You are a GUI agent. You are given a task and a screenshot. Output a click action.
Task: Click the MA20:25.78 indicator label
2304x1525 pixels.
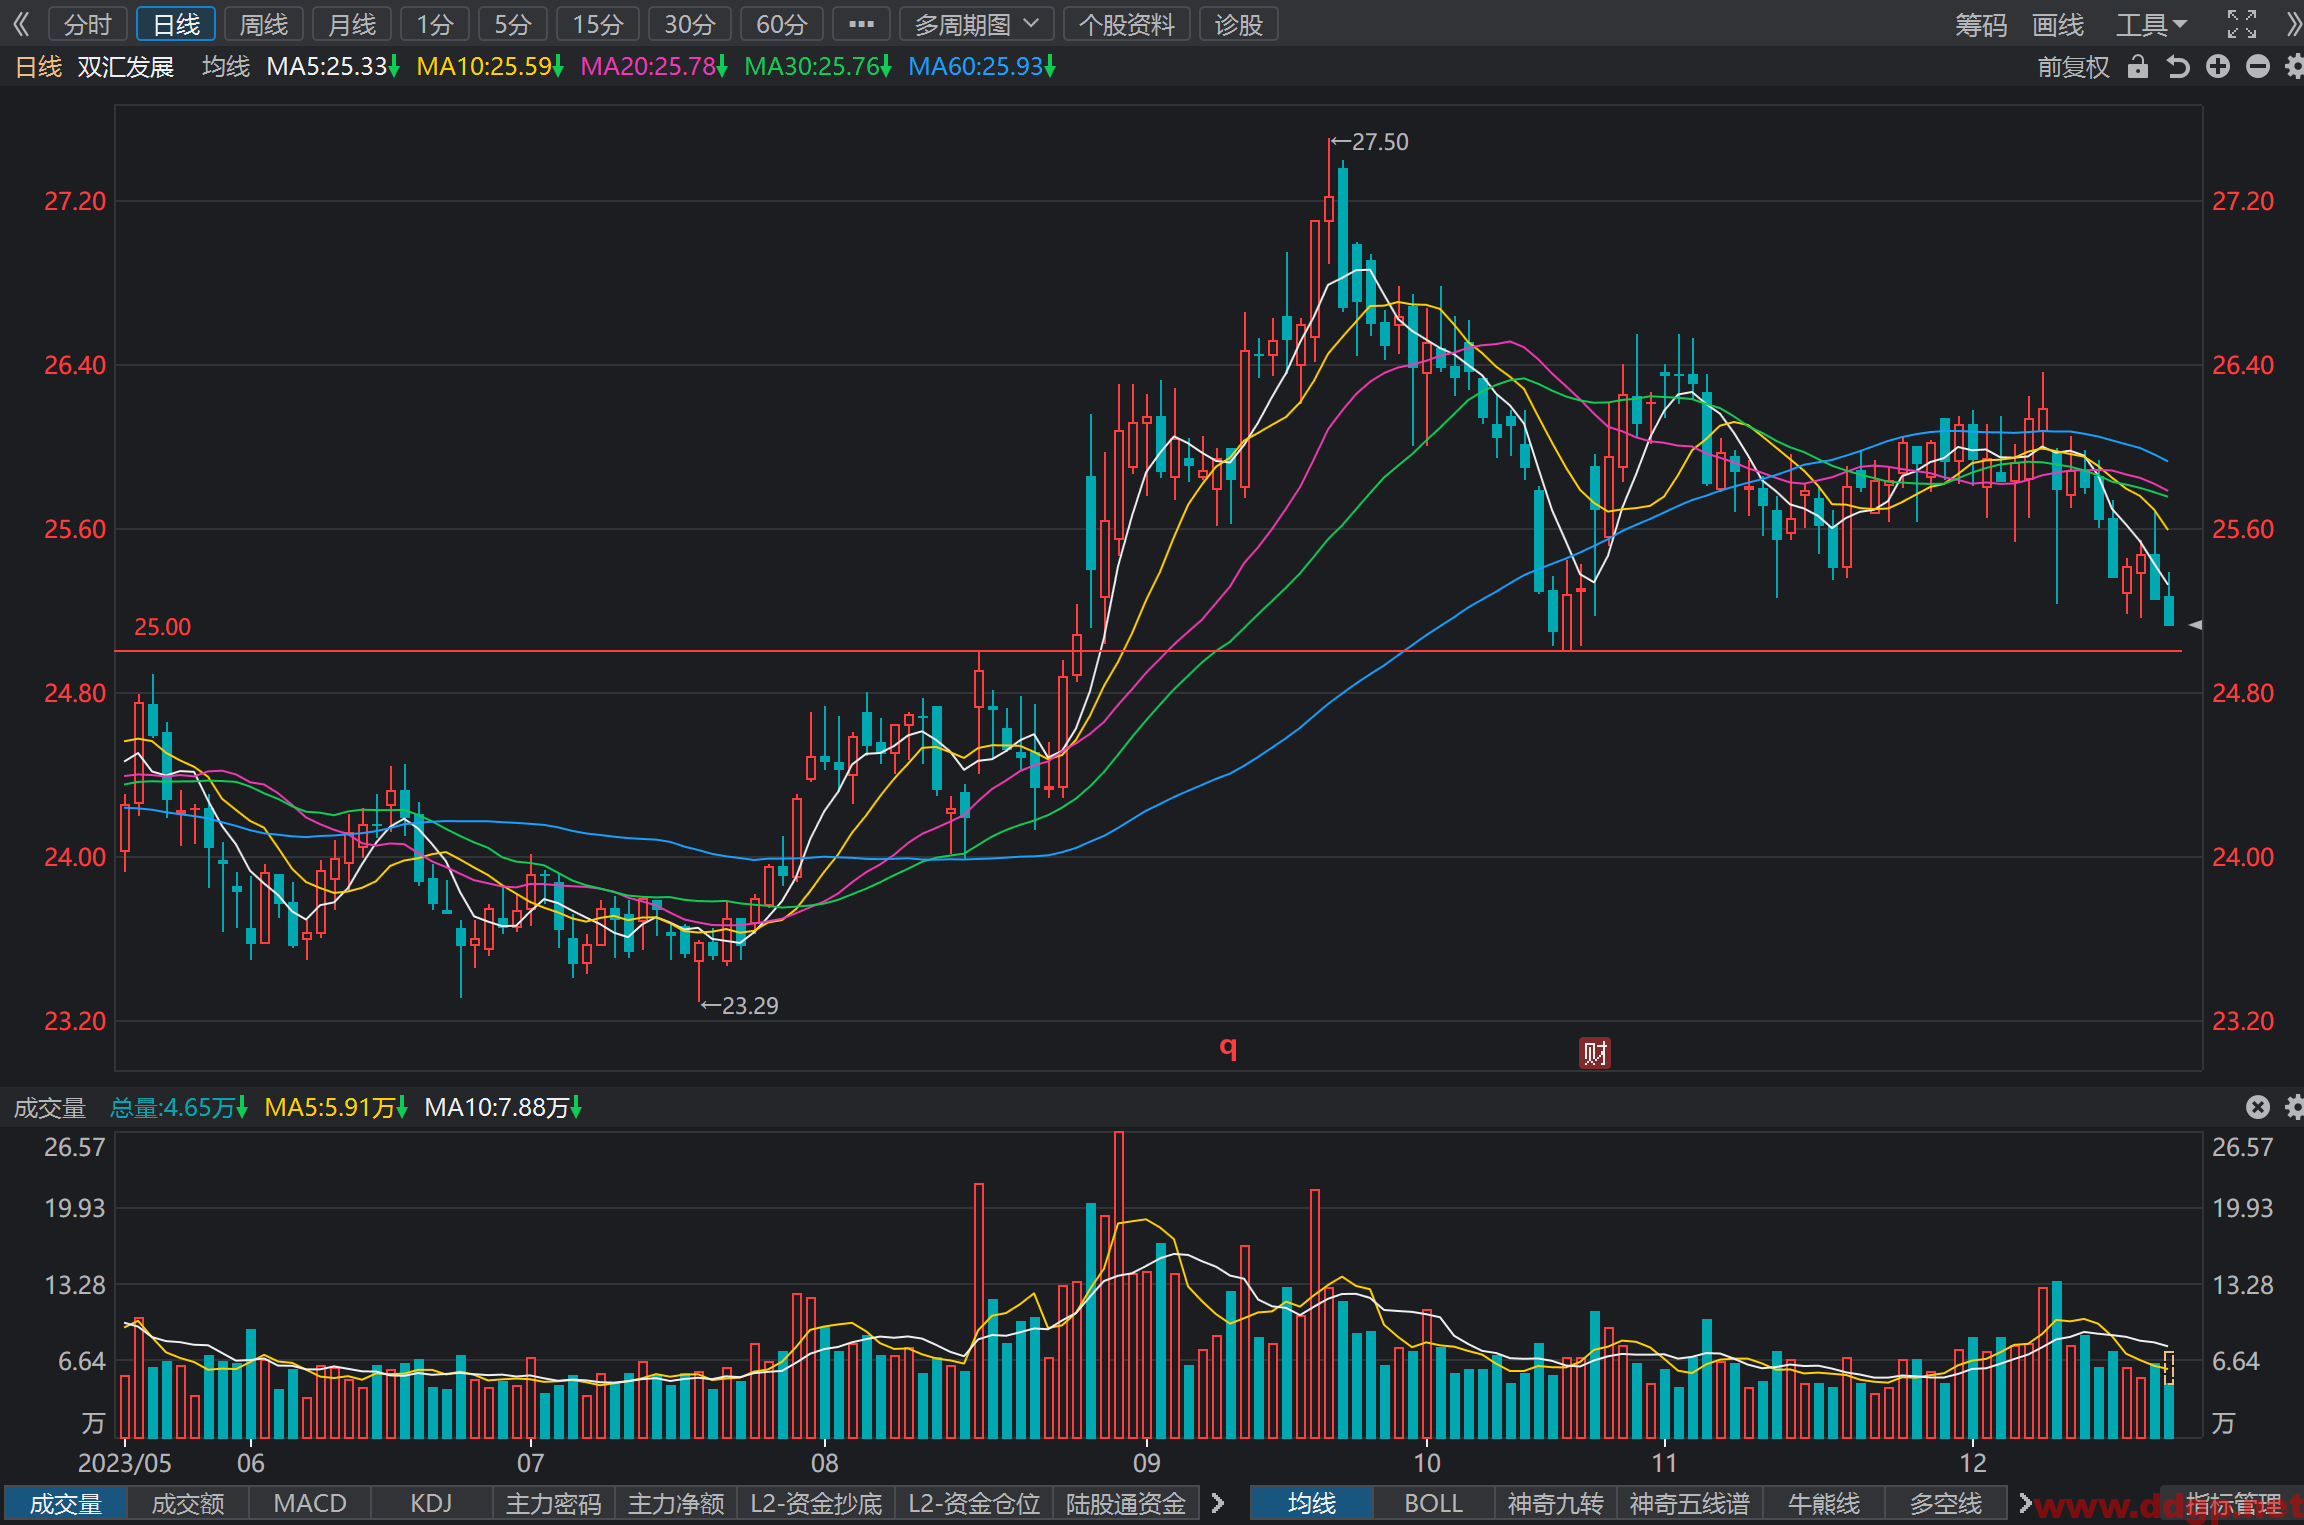click(654, 67)
